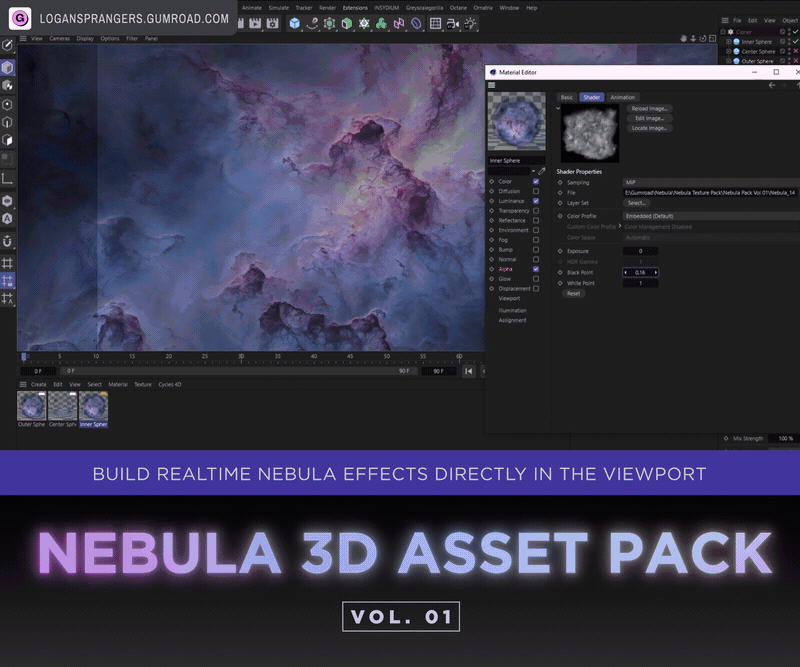Viewport: 800px width, 667px height.
Task: Open Material Manager Create menu
Action: pos(38,384)
